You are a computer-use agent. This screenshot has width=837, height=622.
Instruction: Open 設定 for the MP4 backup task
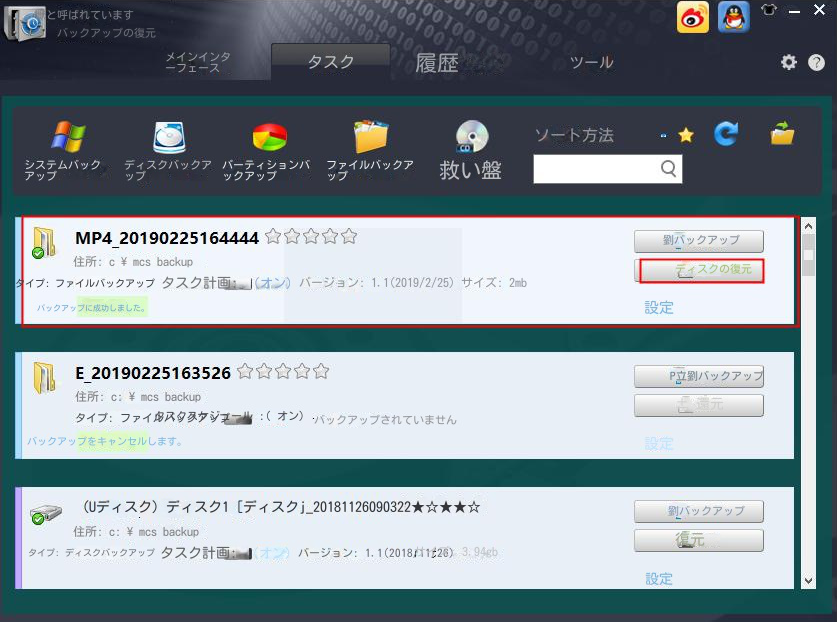tap(659, 308)
